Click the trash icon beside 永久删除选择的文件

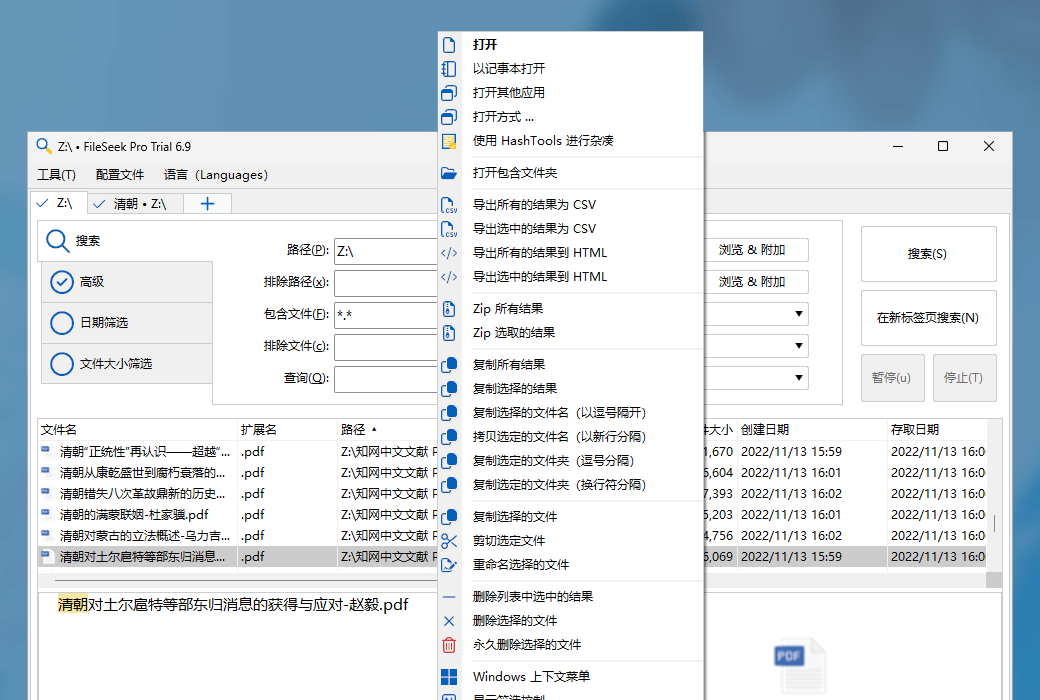point(449,645)
